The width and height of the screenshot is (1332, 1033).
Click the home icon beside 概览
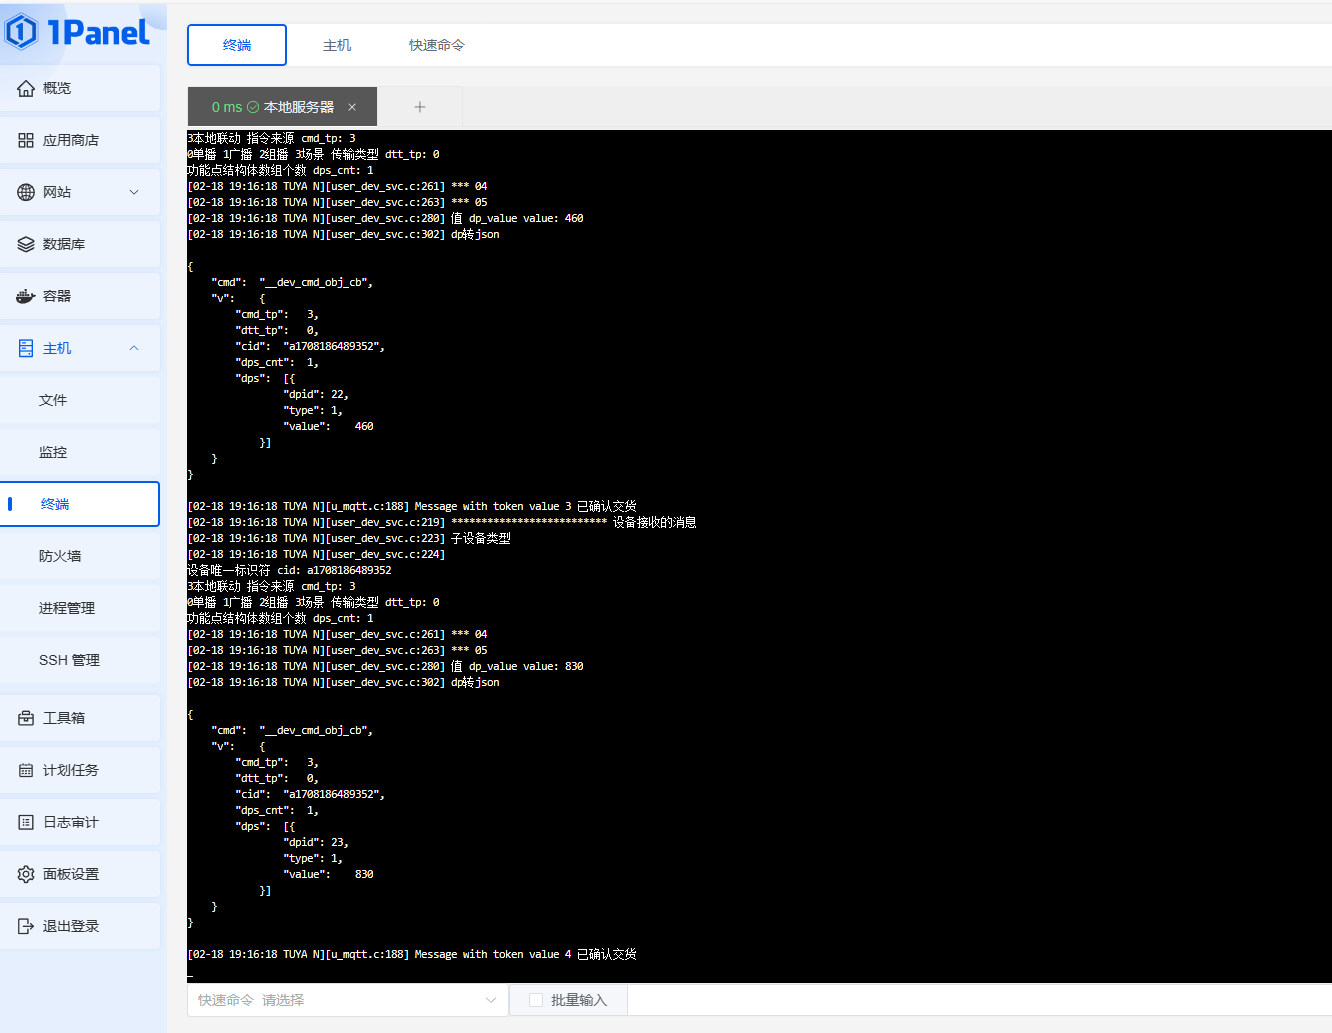coord(26,88)
